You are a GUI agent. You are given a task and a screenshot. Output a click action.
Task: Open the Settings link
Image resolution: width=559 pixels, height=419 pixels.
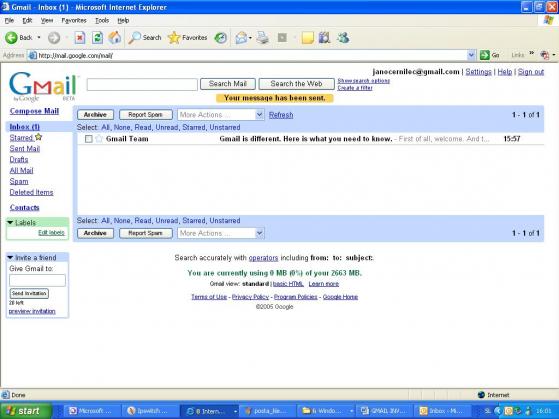pyautogui.click(x=478, y=72)
